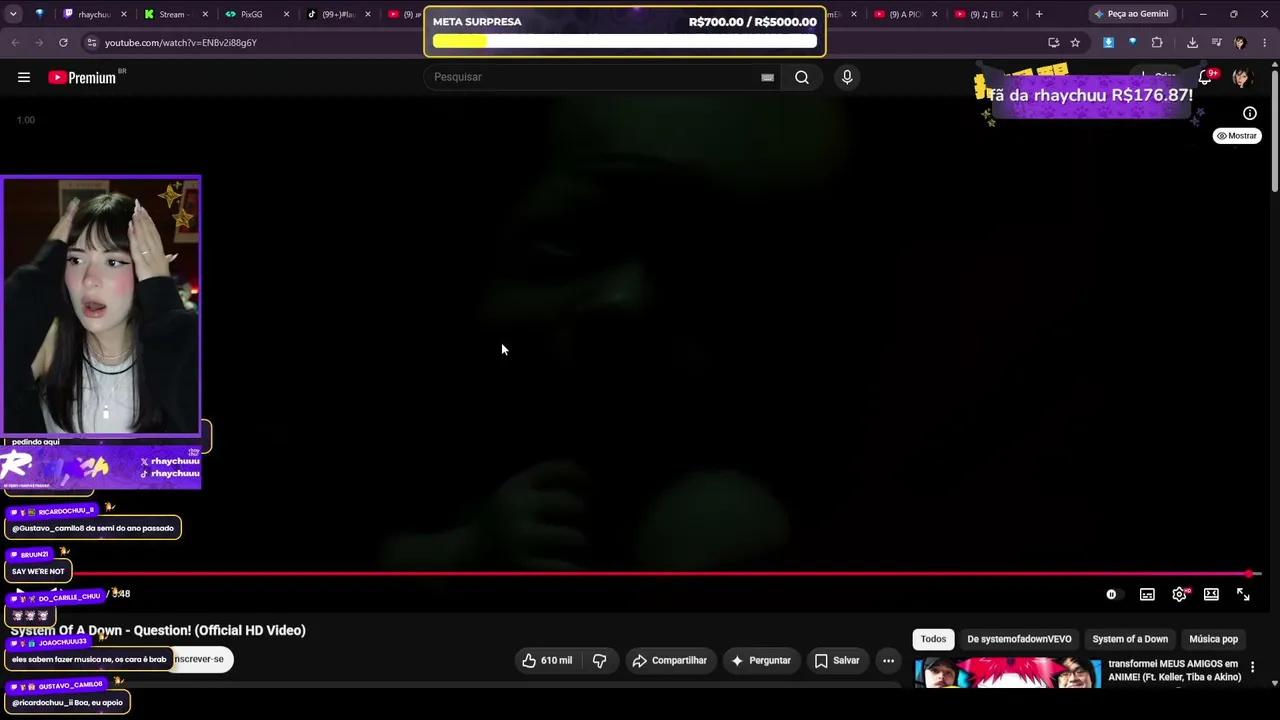This screenshot has height=720, width=1280.
Task: Open Chrome downloads
Action: [1192, 42]
